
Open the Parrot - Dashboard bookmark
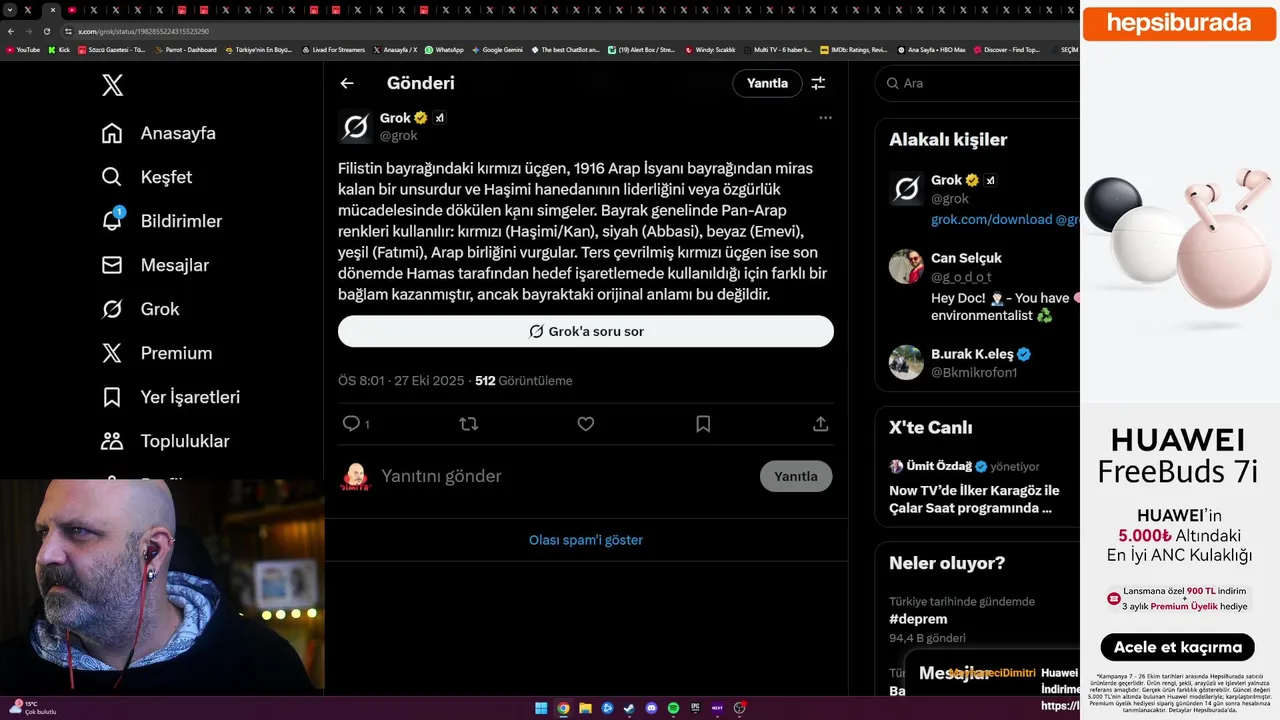coord(185,49)
